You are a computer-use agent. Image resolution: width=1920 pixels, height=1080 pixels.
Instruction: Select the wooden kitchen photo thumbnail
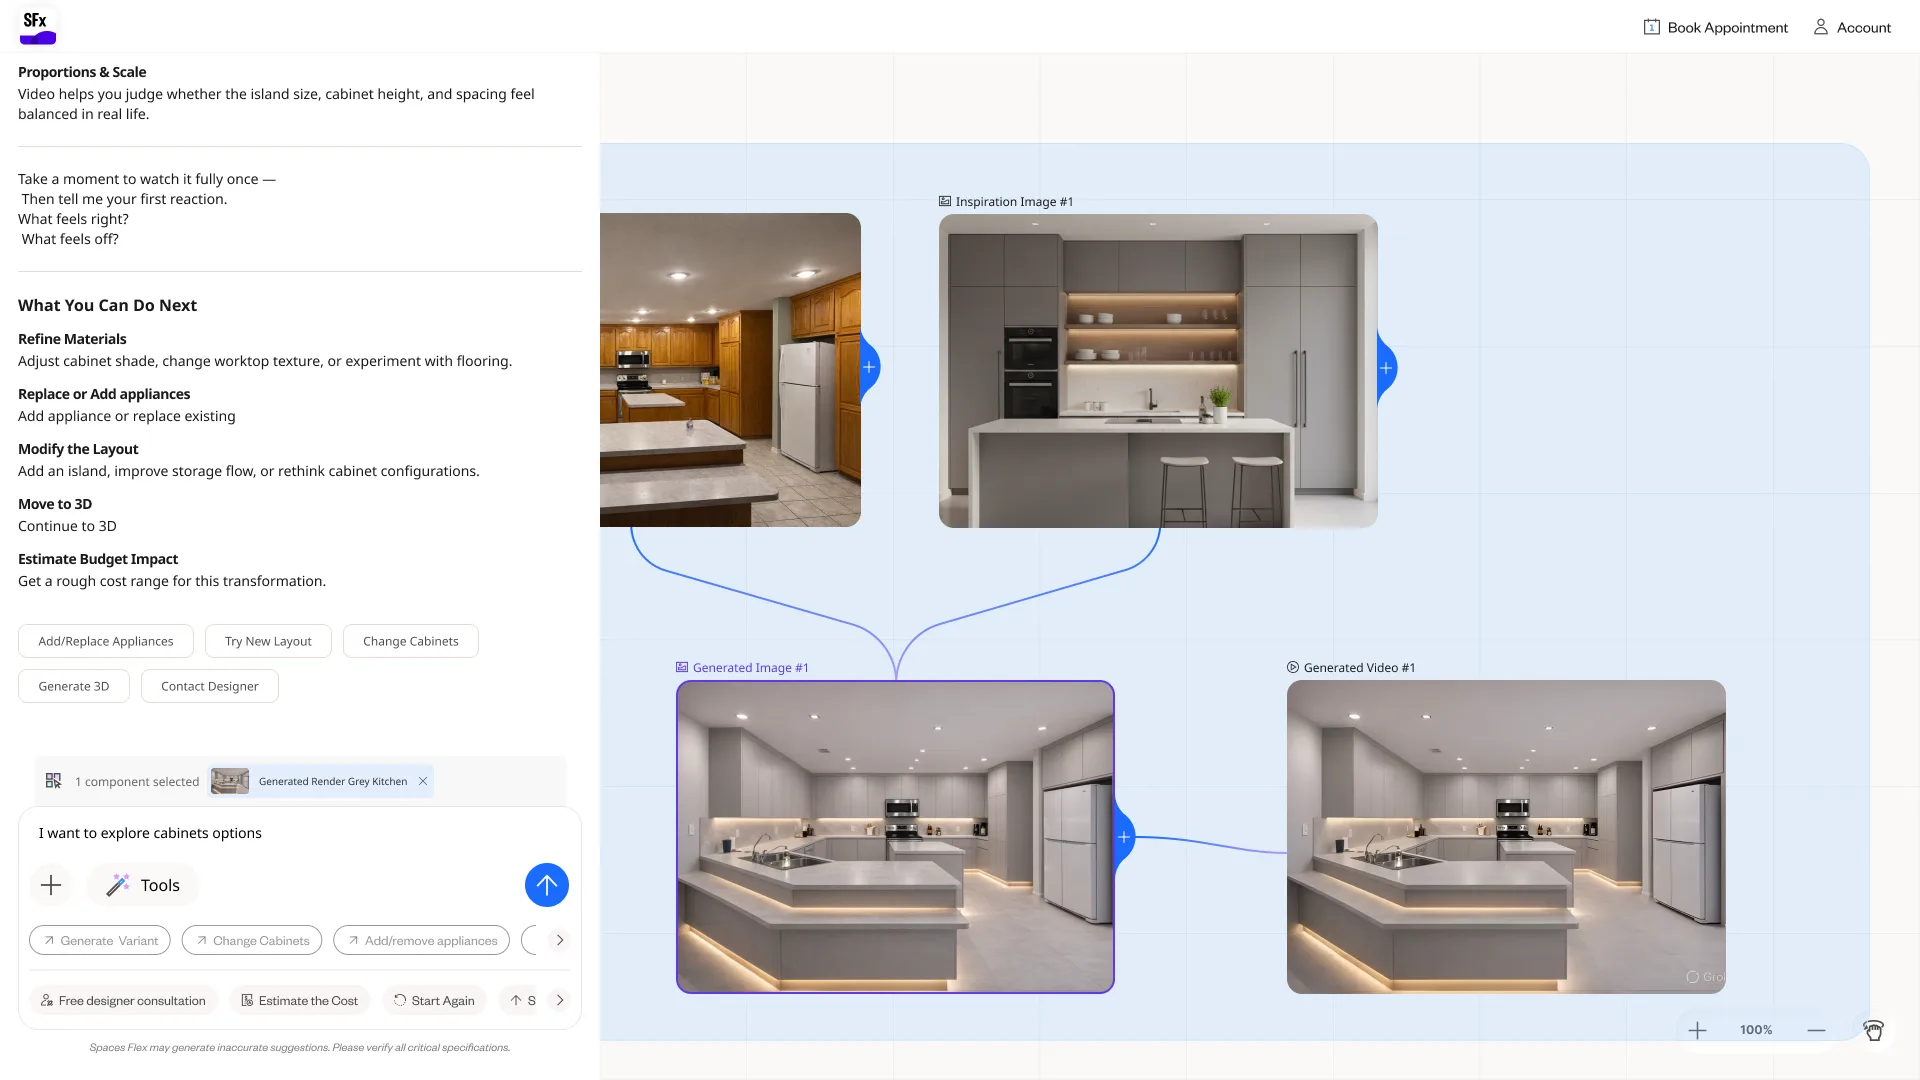730,370
